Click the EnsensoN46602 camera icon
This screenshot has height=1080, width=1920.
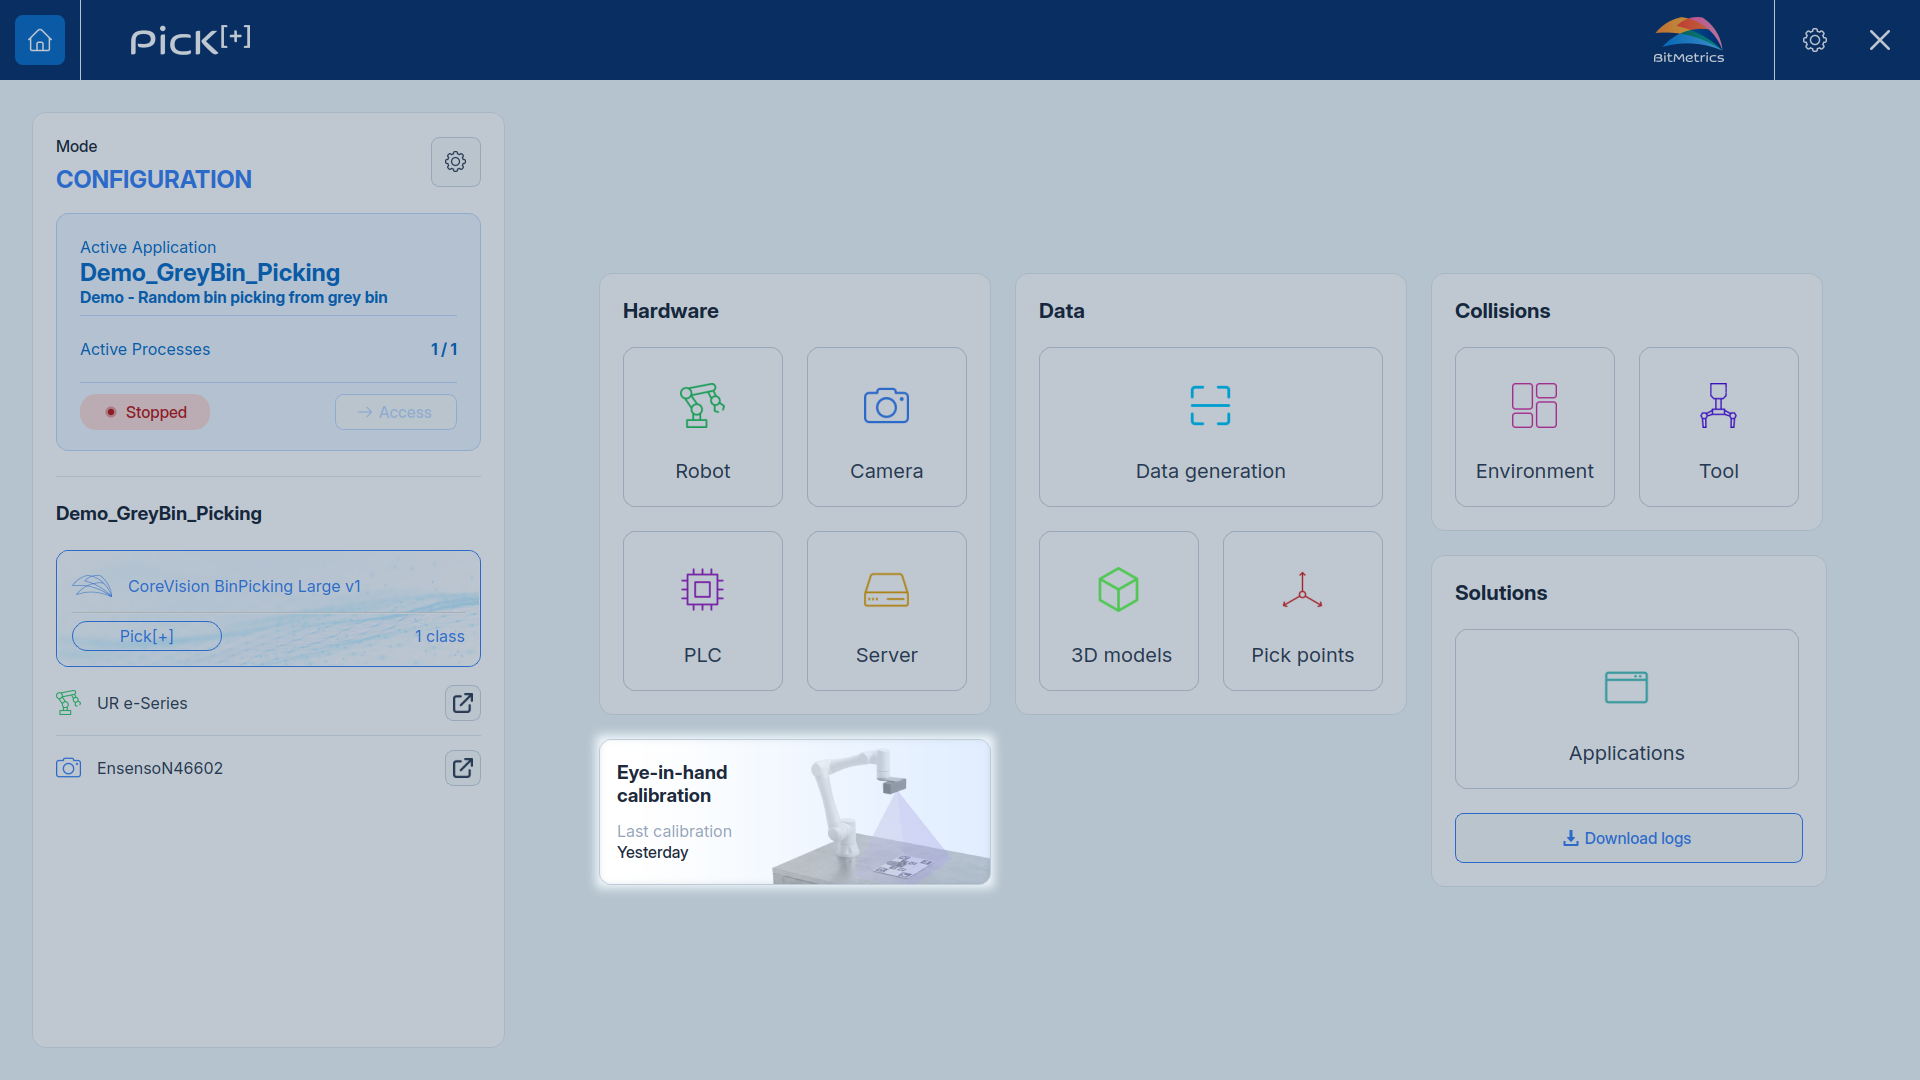coord(69,768)
